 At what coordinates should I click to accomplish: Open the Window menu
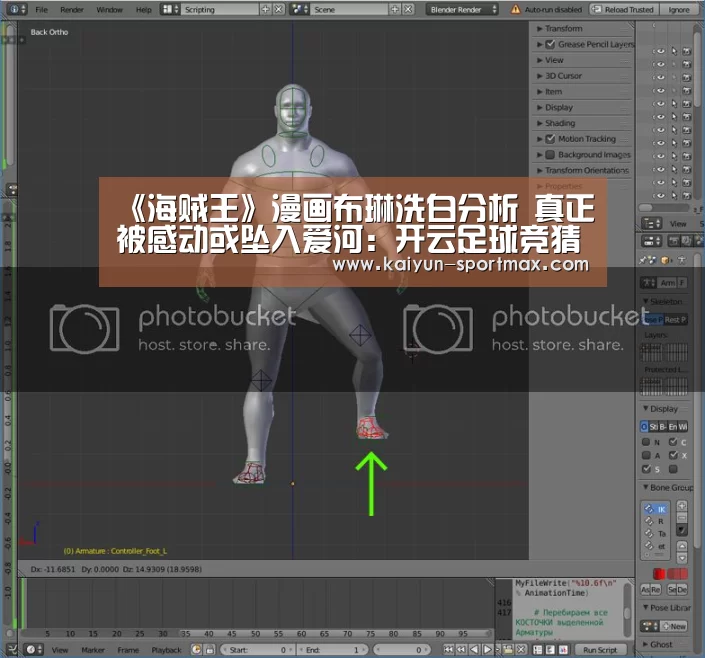(x=109, y=9)
